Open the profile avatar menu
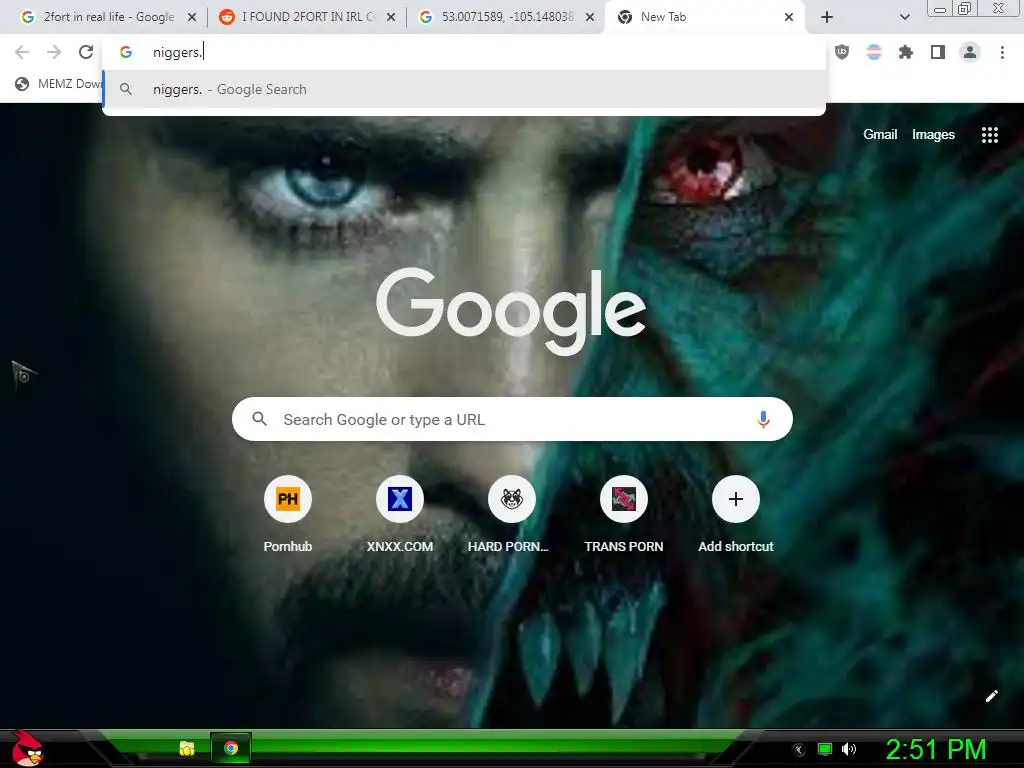 tap(970, 52)
